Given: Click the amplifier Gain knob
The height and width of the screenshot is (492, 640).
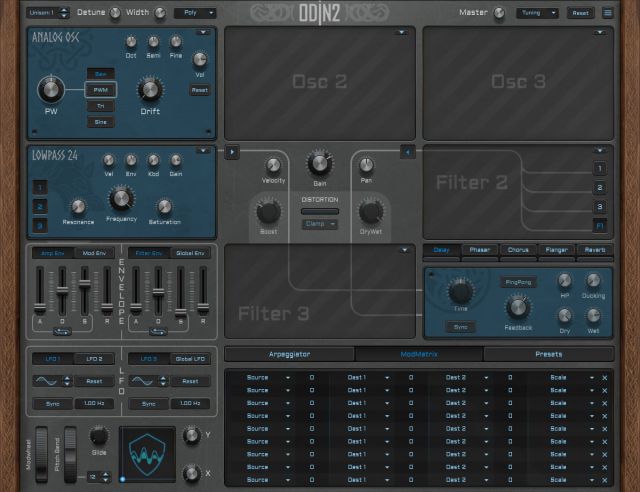Looking at the screenshot, I should 320,163.
